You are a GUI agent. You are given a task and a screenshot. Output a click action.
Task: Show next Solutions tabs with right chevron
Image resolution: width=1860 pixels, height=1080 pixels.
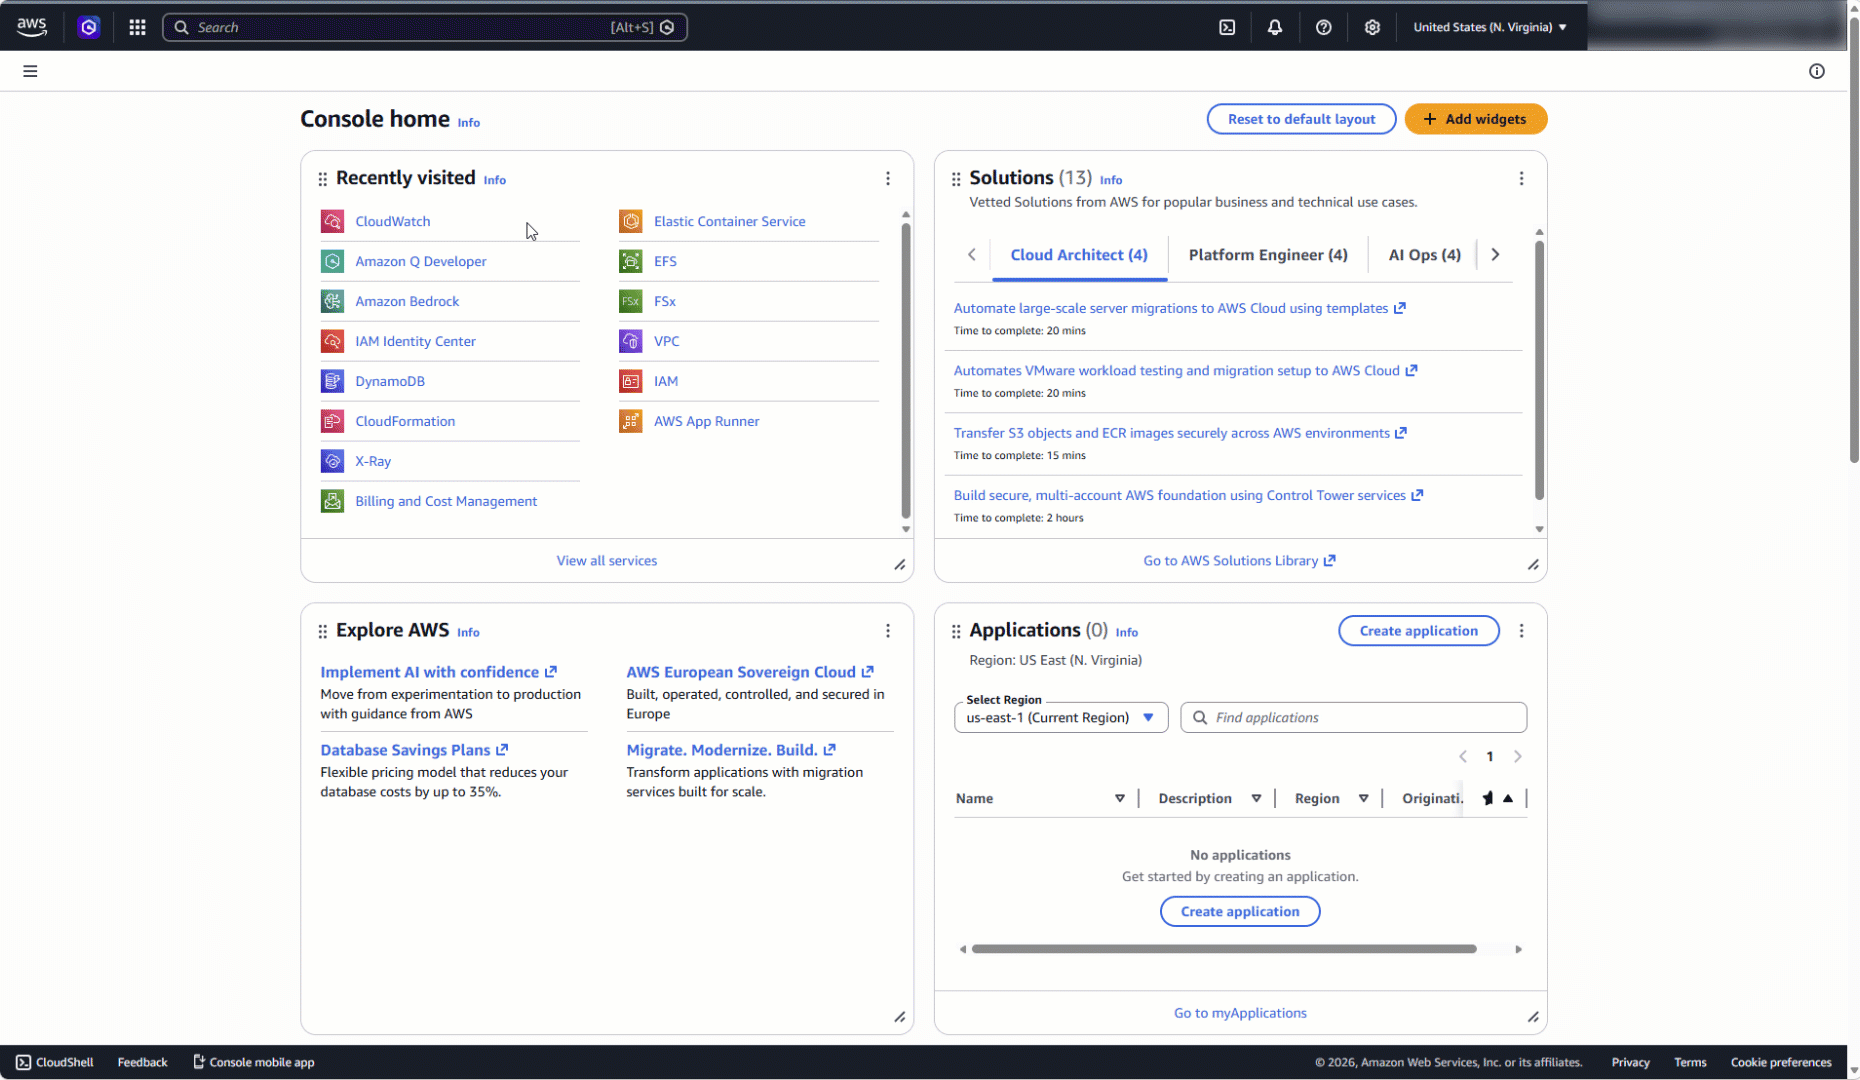[1495, 255]
